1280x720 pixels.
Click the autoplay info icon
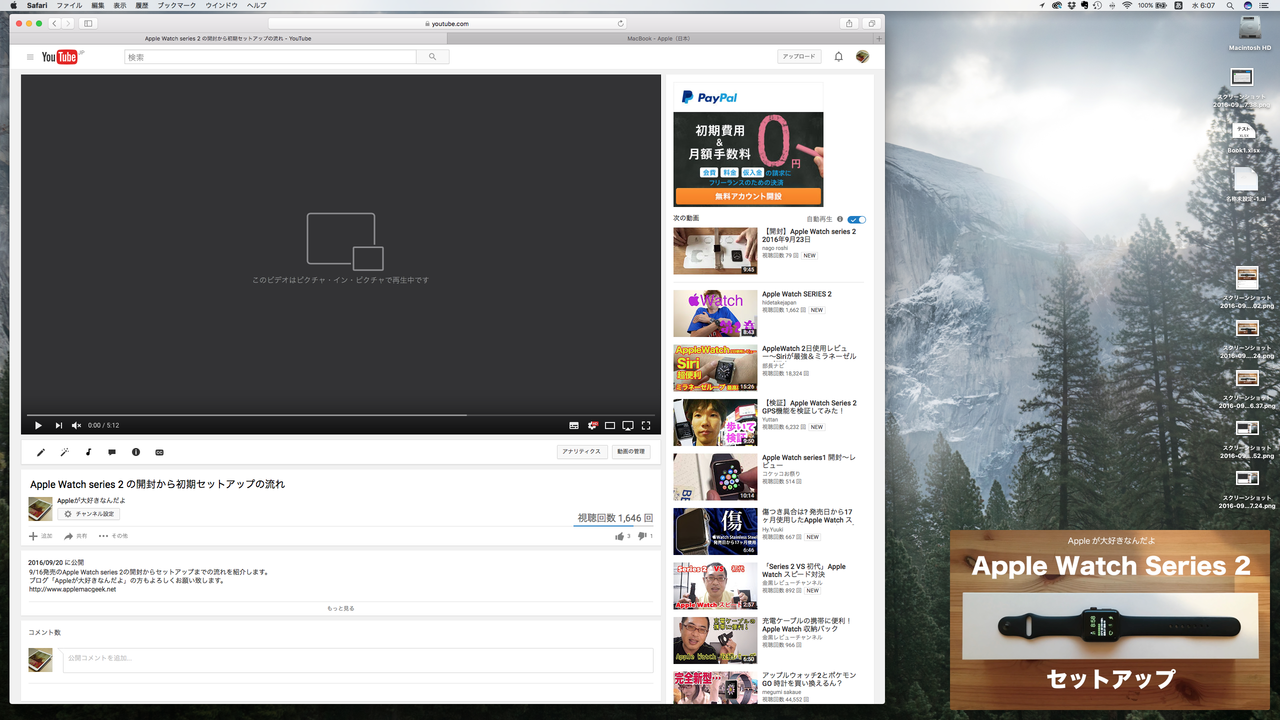[x=840, y=219]
